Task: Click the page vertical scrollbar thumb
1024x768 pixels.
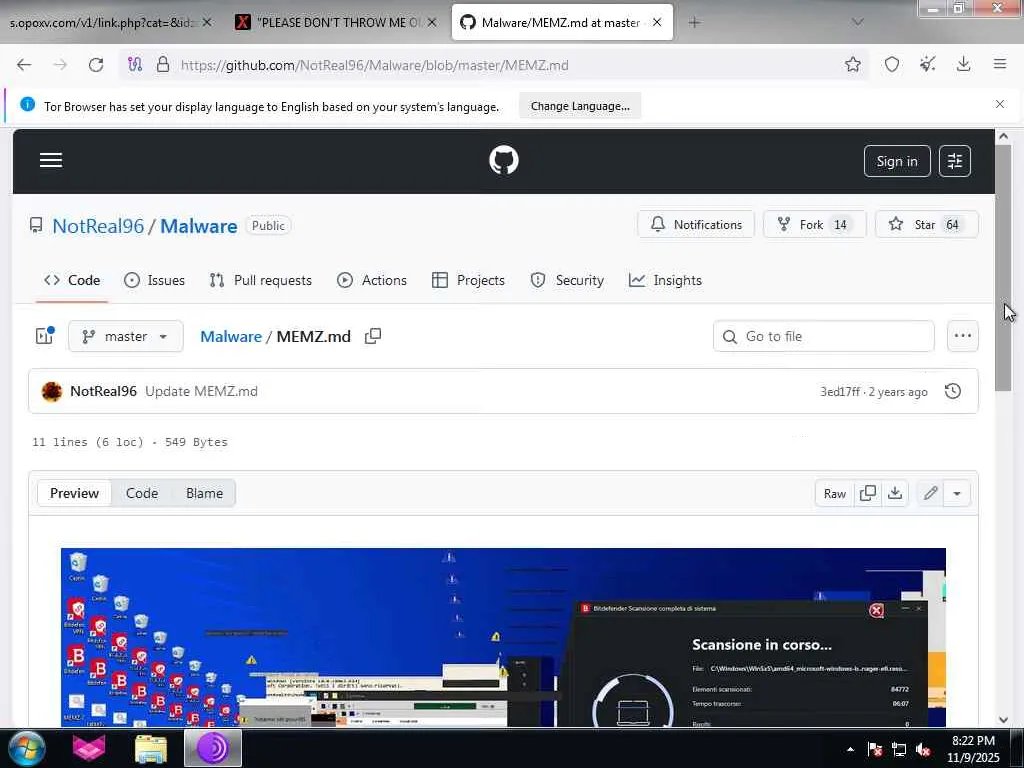Action: (1003, 268)
